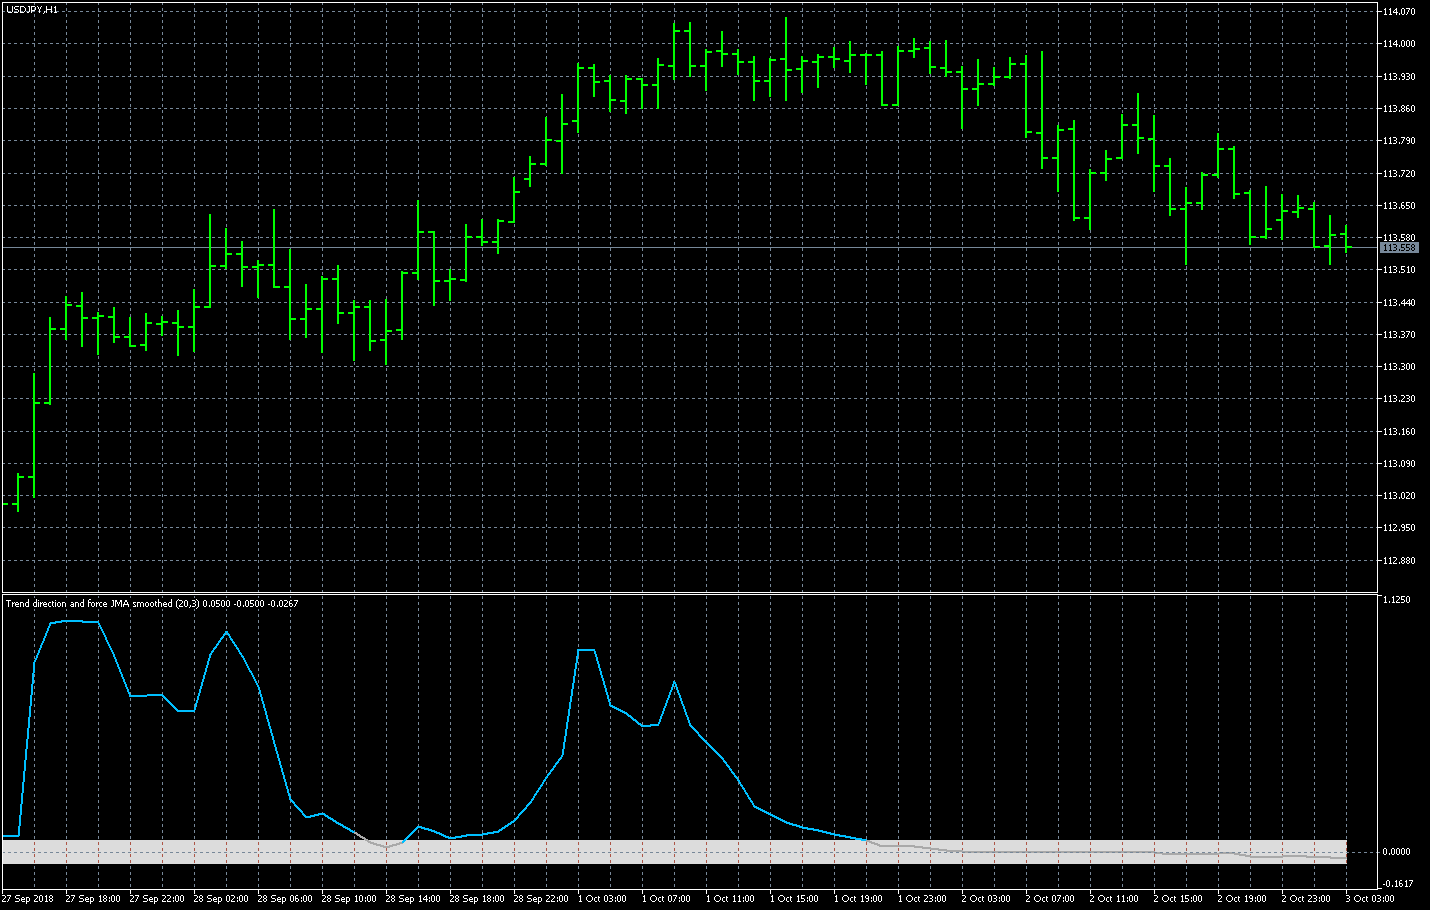Select the 27 Sep 2018 date label
This screenshot has width=1430, height=910.
point(28,898)
